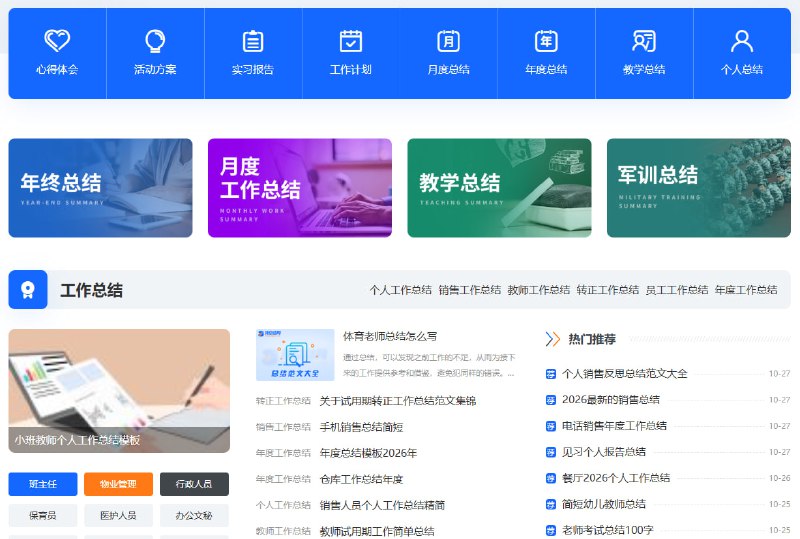The width and height of the screenshot is (800, 539).
Task: Open 个人销售反思总结范文大全 recommendation
Action: tap(624, 374)
